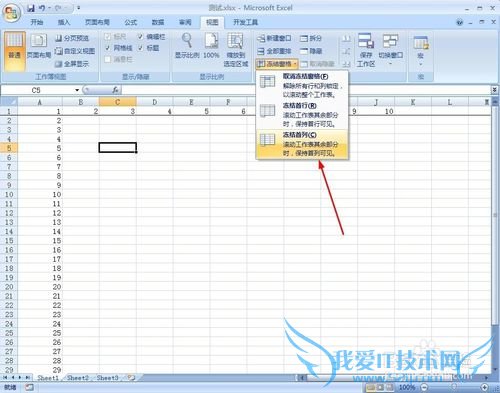This screenshot has width=500, height=393.
Task: Select the Sheet1 worksheet tab
Action: tap(48, 378)
